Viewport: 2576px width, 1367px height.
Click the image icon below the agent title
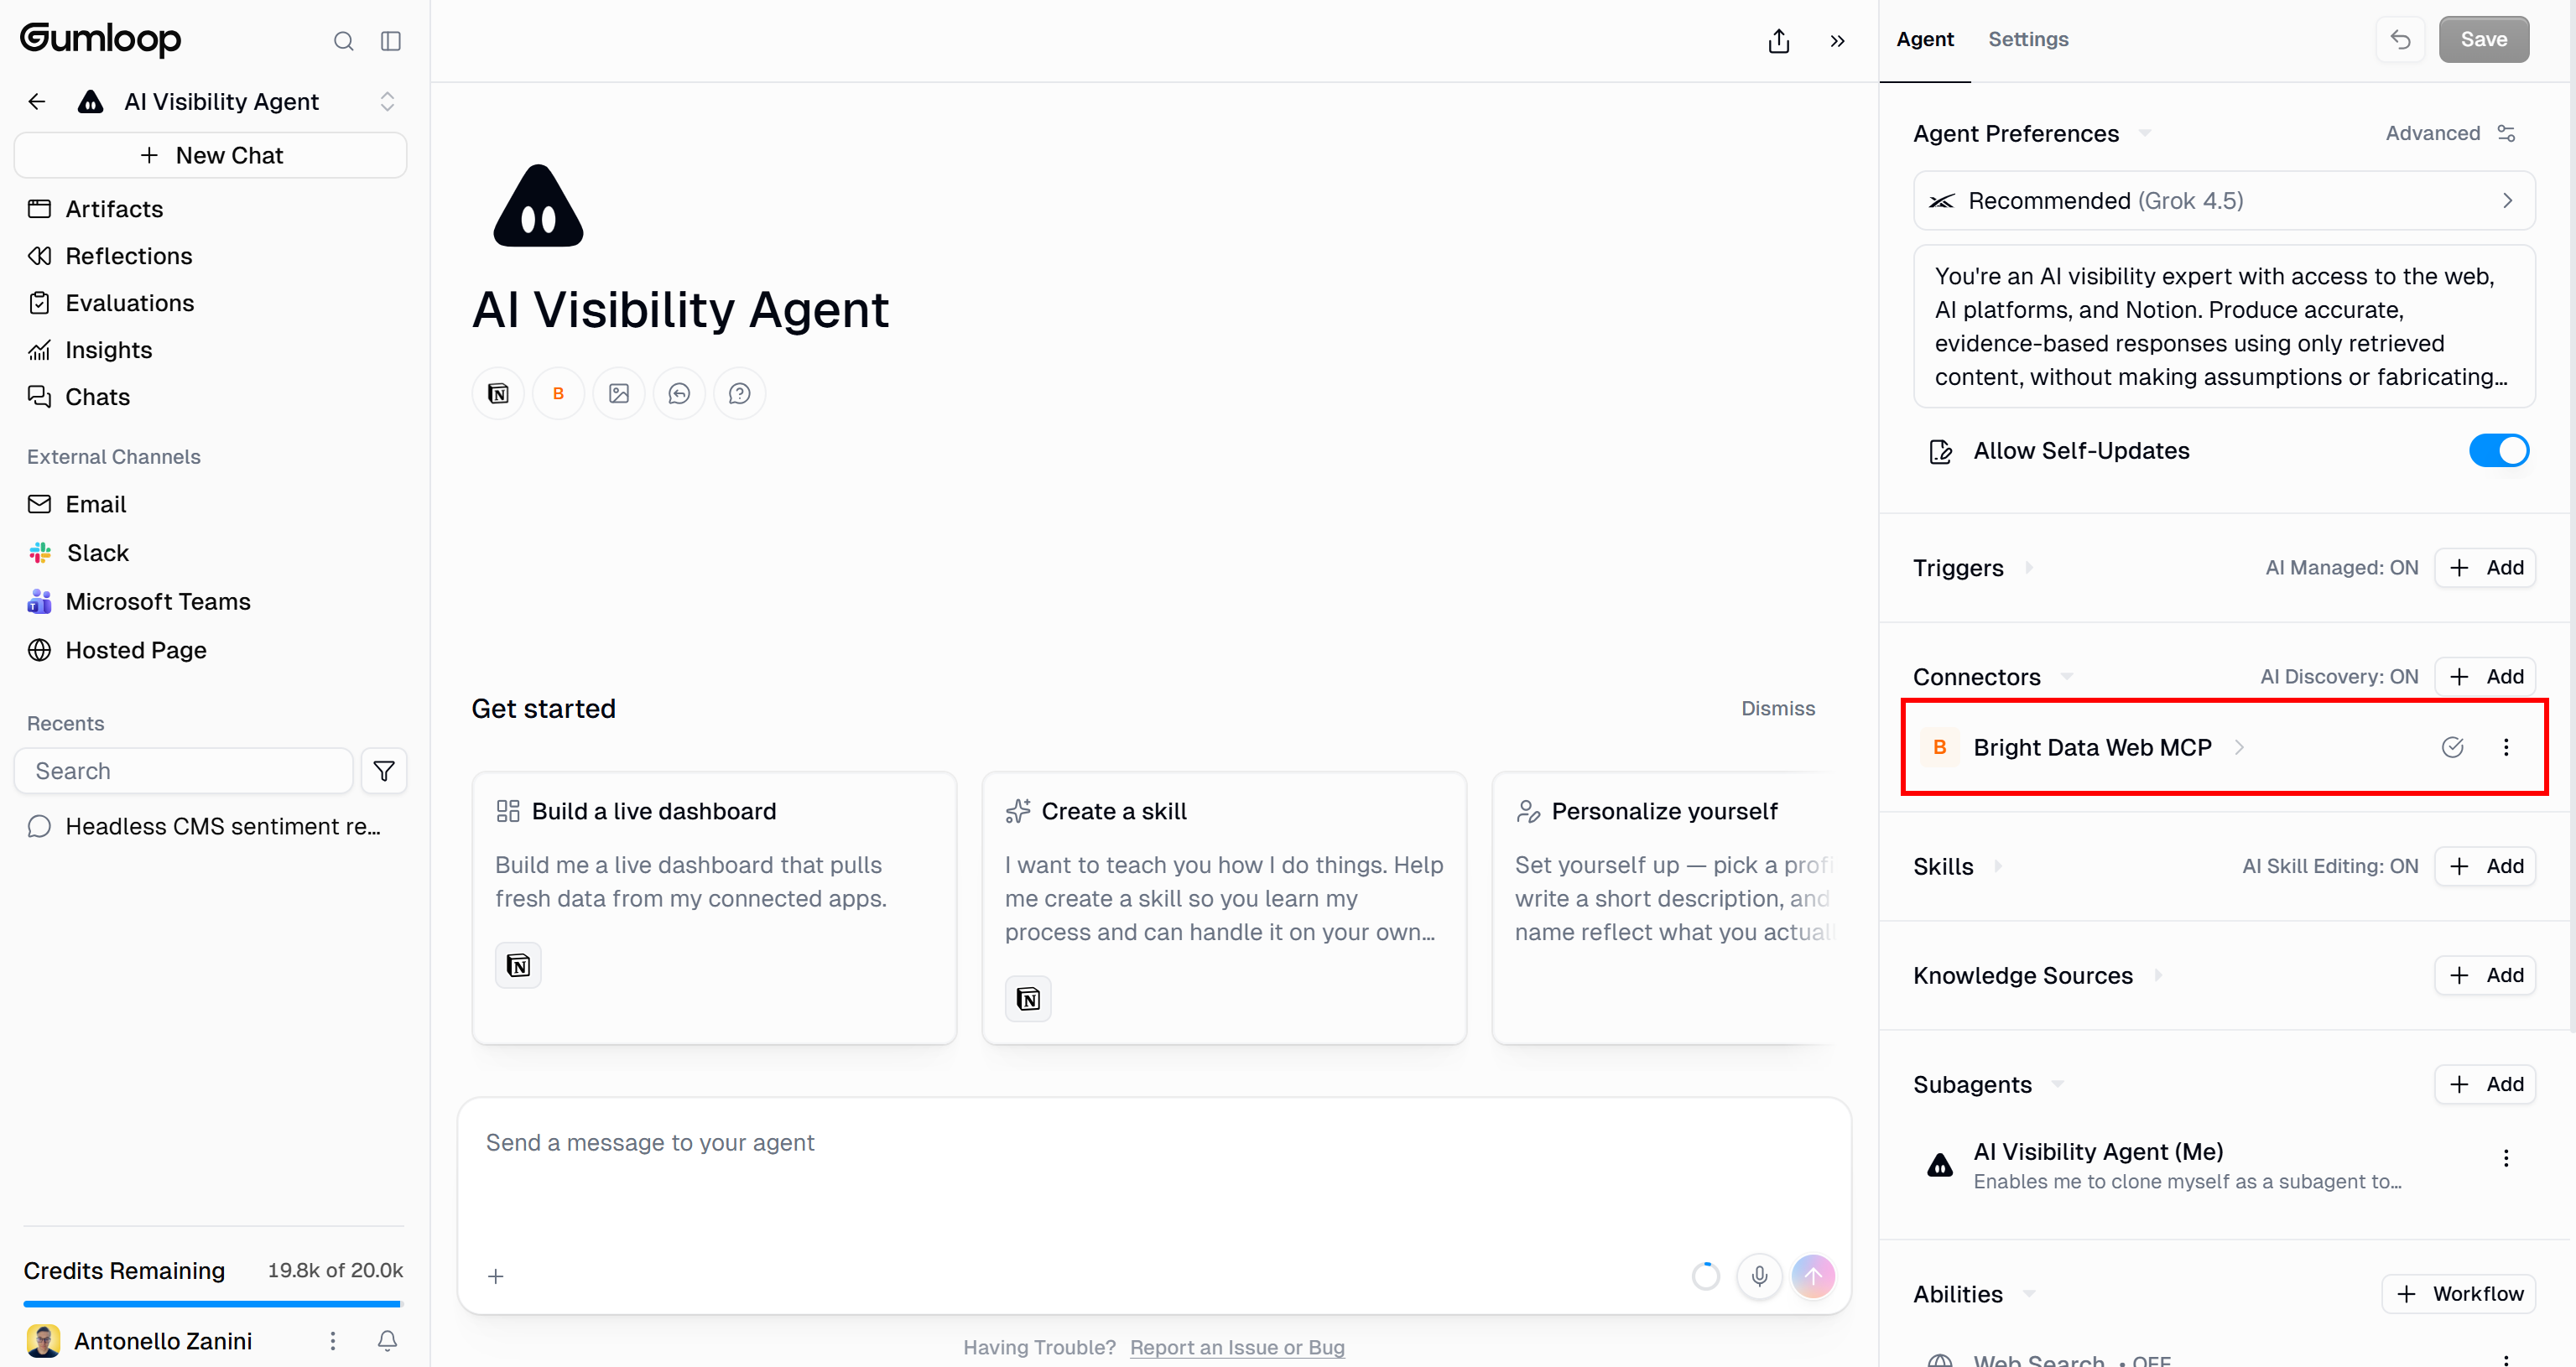click(619, 393)
